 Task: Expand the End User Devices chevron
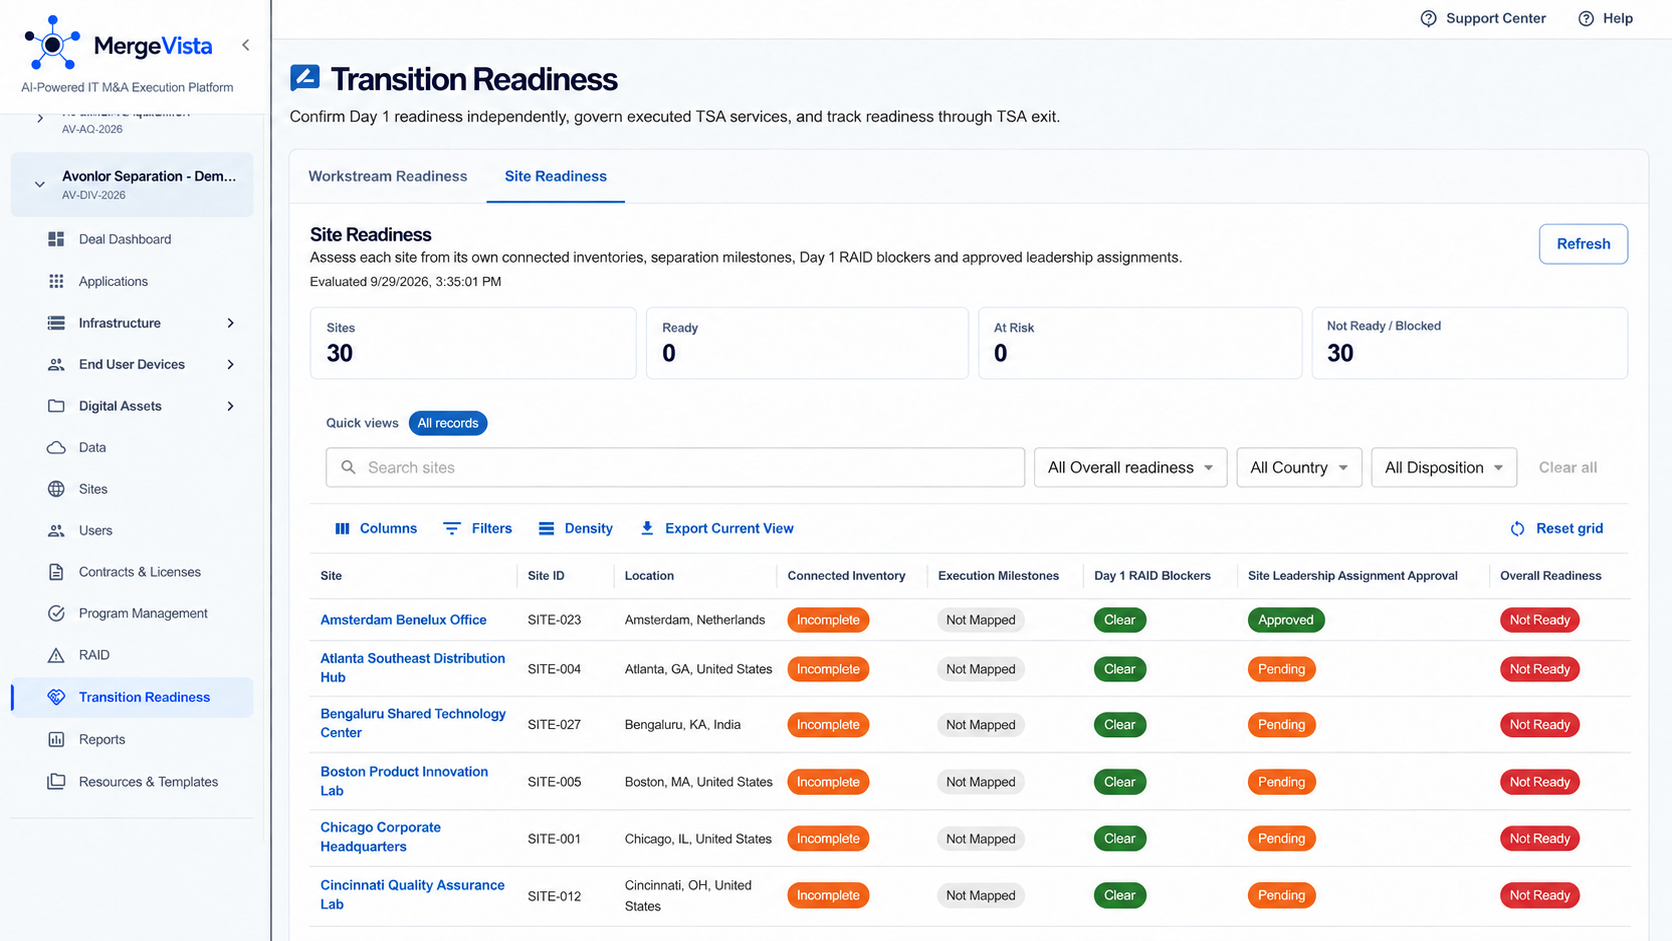[231, 364]
